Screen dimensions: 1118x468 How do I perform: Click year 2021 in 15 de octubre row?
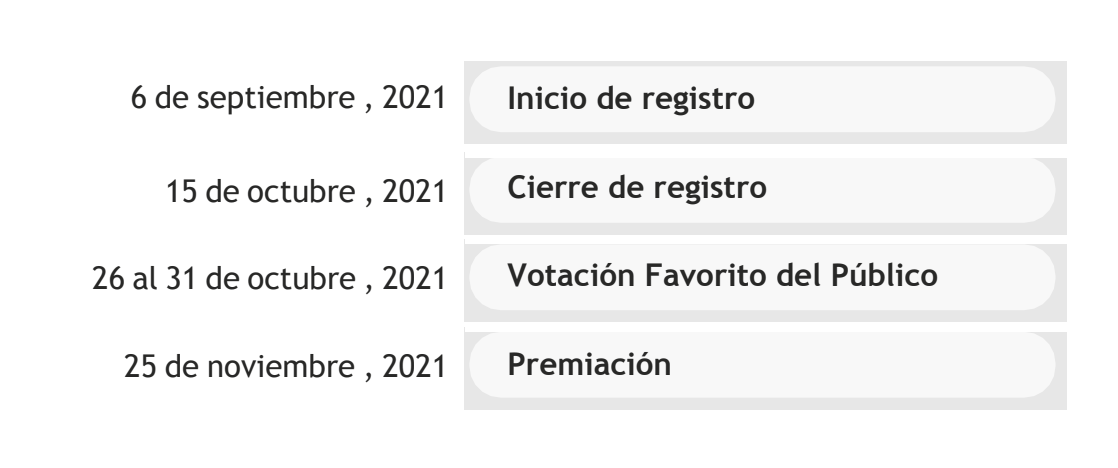point(414,191)
